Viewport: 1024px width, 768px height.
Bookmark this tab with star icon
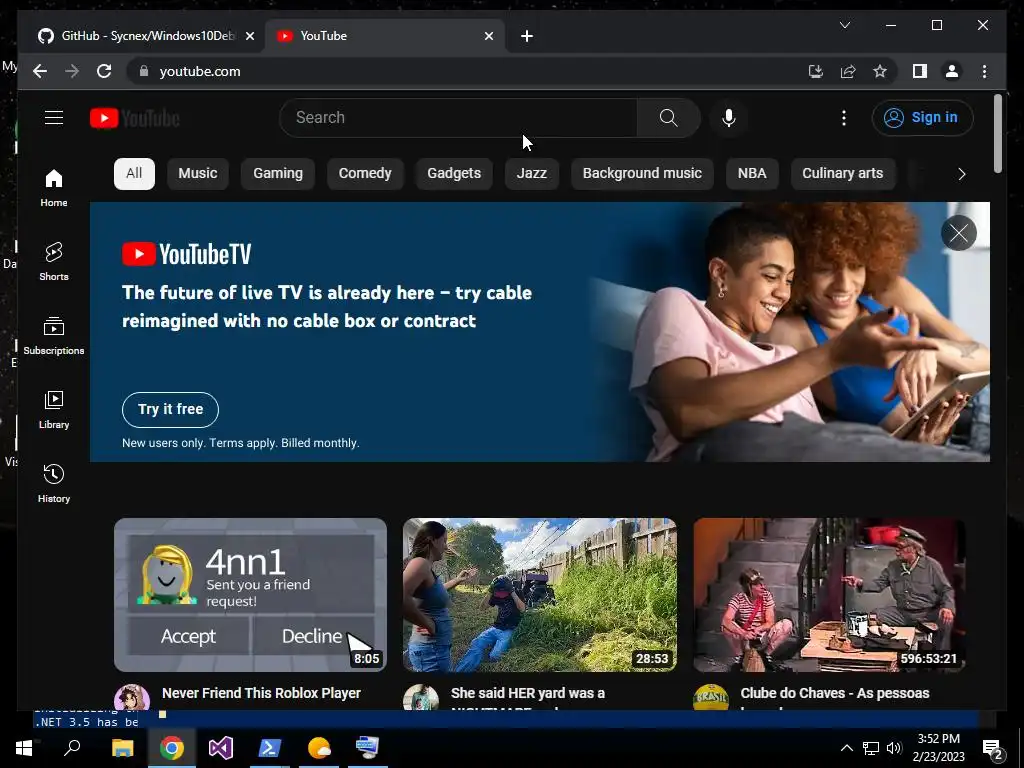coord(880,71)
